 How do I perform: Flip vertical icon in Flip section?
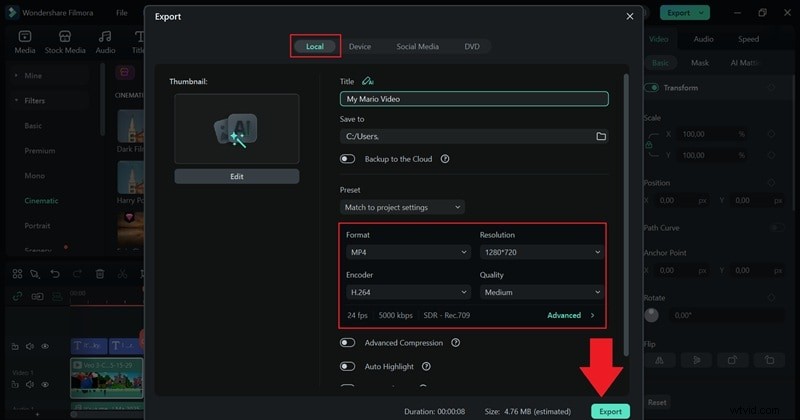pyautogui.click(x=696, y=360)
